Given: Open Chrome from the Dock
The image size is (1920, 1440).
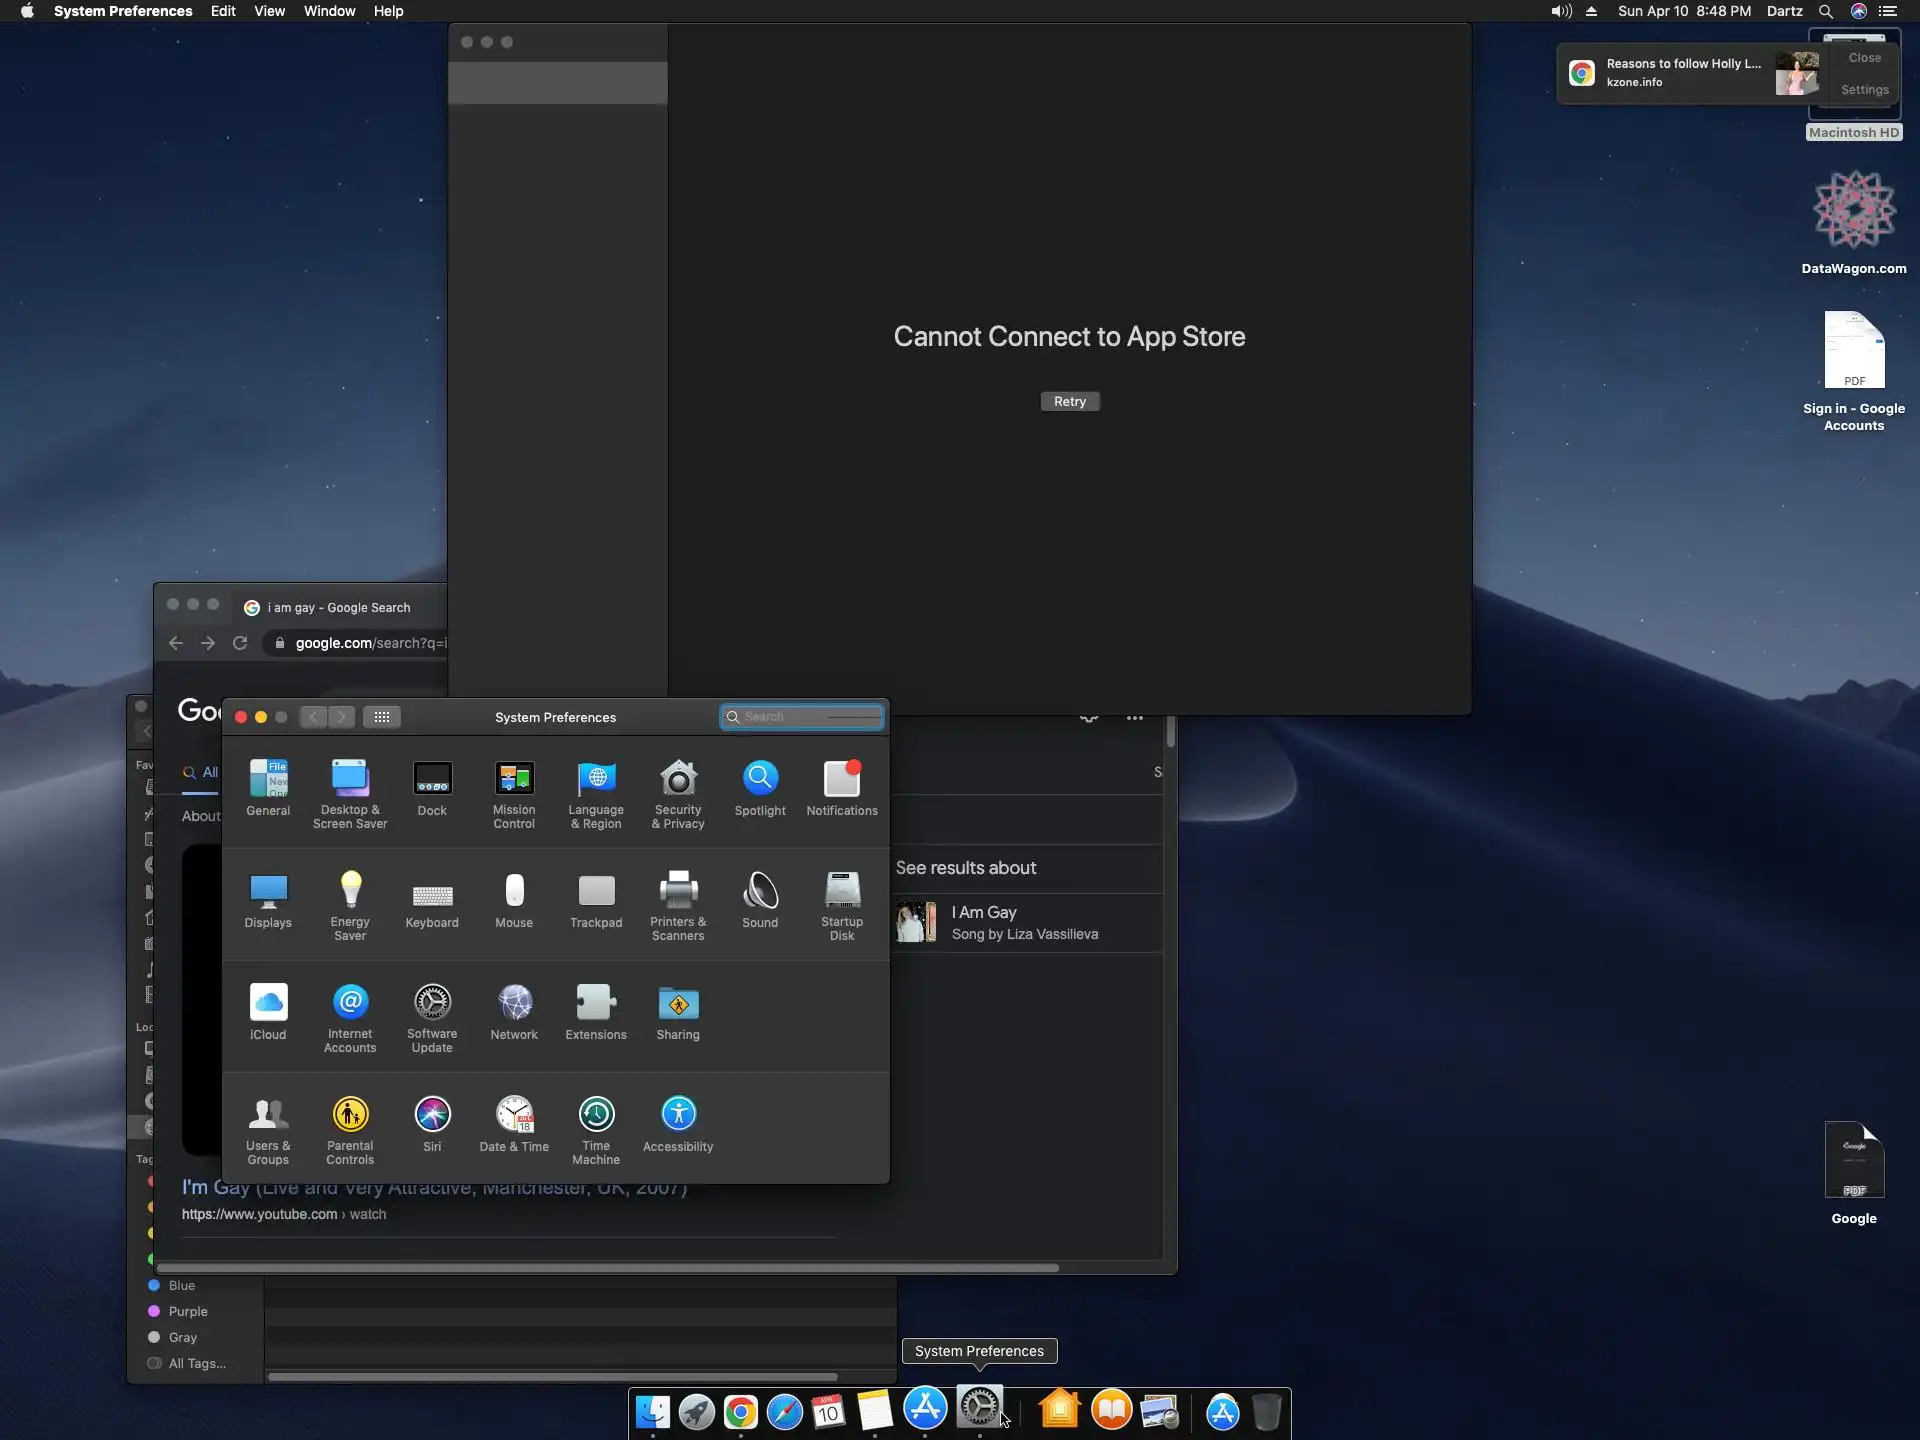Looking at the screenshot, I should point(740,1412).
